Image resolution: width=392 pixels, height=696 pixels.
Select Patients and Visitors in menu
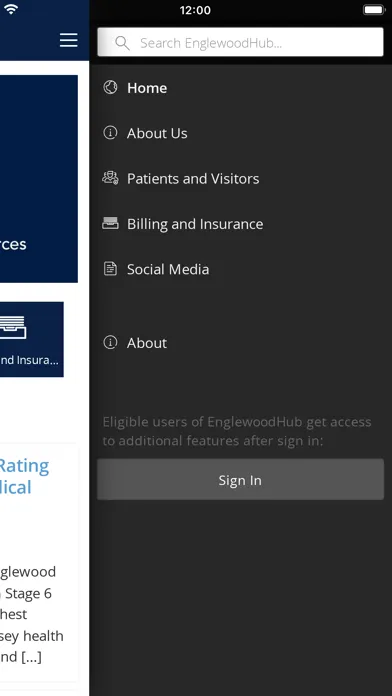pos(241,178)
